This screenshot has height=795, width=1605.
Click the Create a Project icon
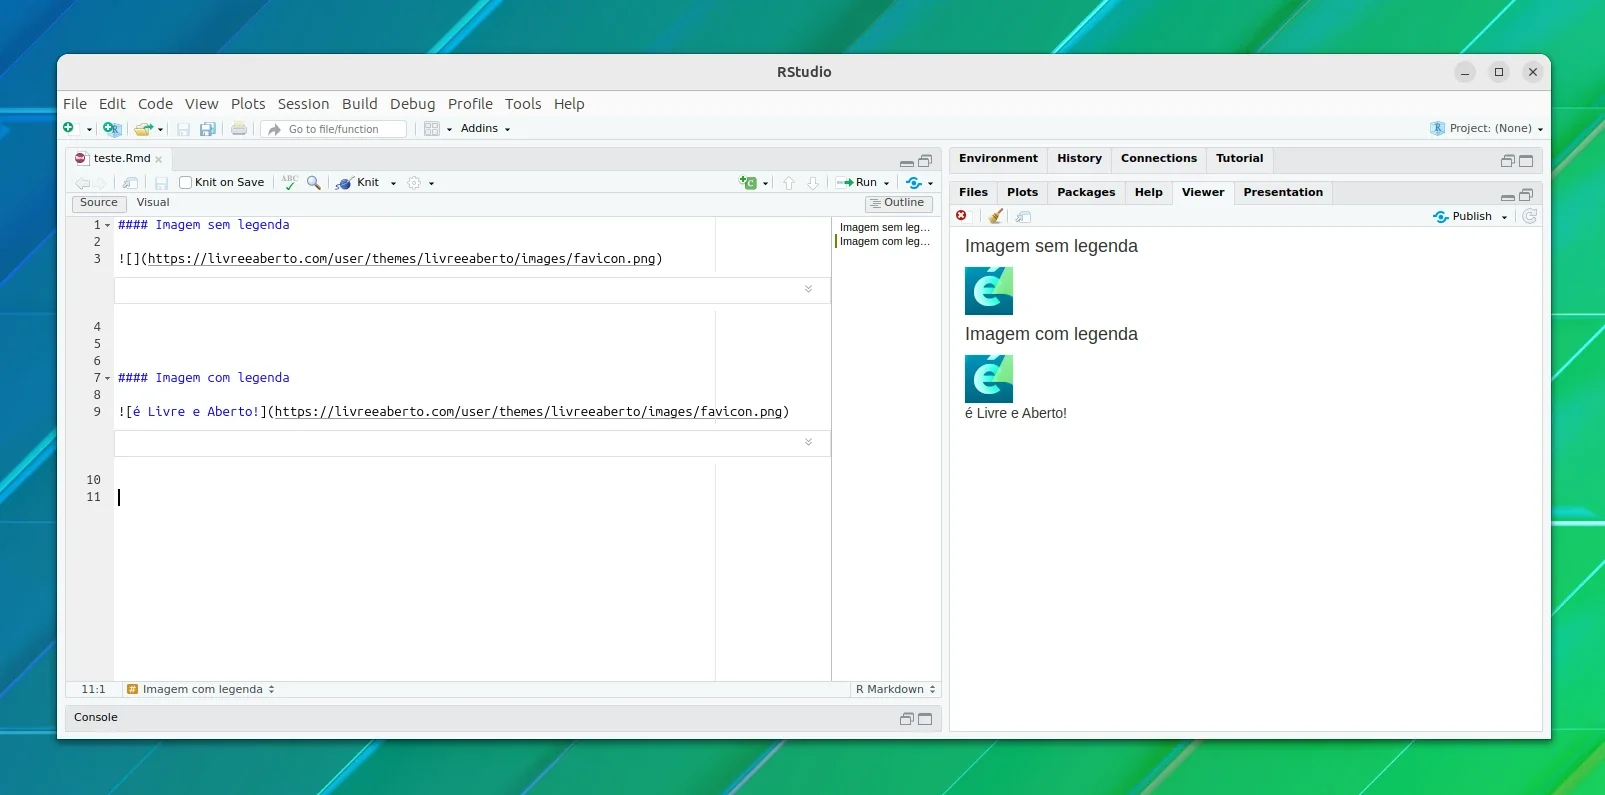(x=112, y=129)
